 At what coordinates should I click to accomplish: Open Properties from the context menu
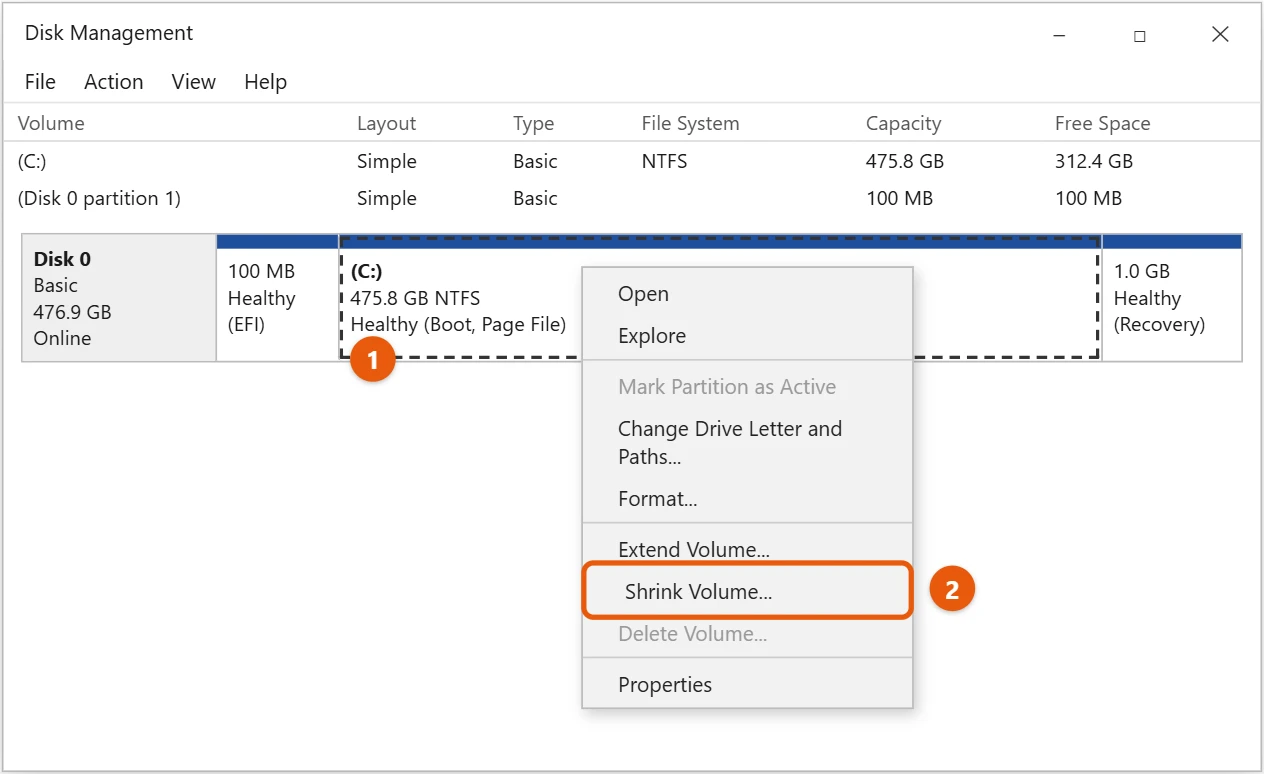pos(747,685)
